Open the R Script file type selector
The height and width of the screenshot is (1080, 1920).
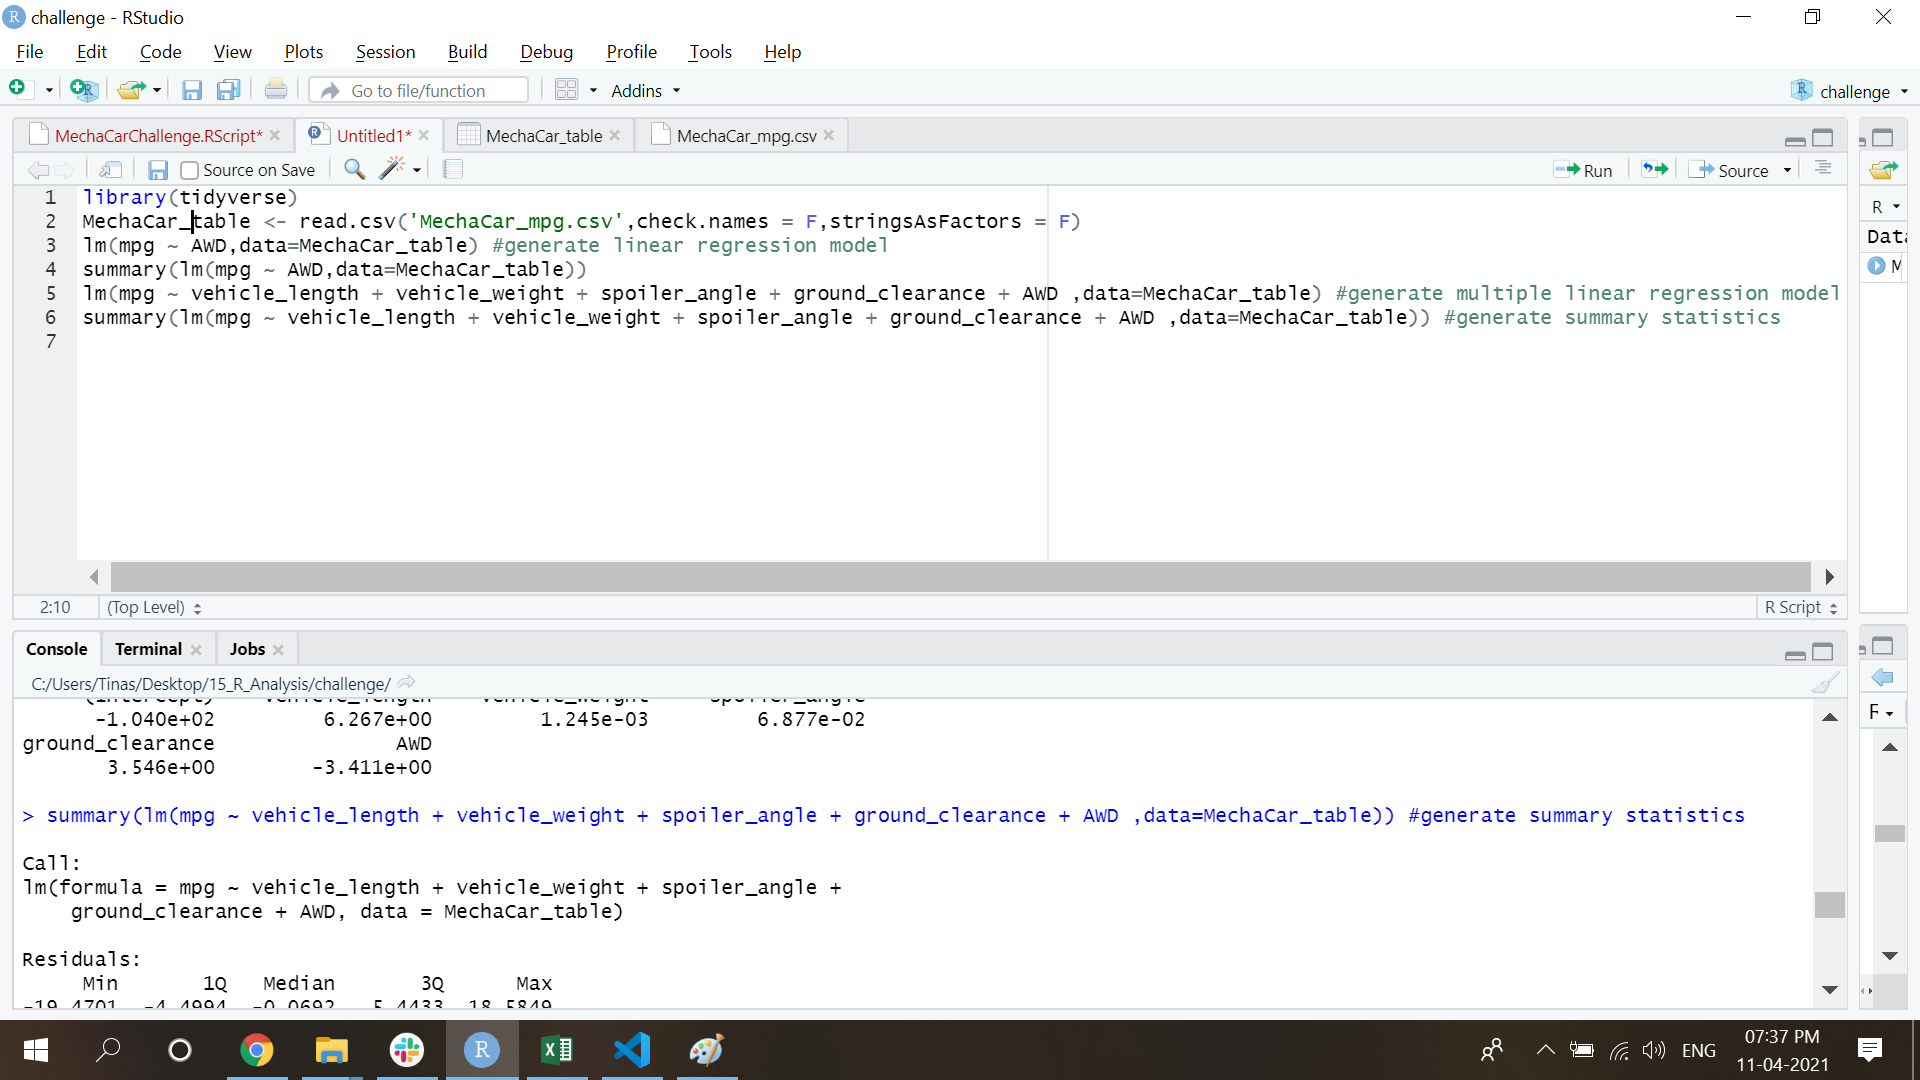(1801, 607)
